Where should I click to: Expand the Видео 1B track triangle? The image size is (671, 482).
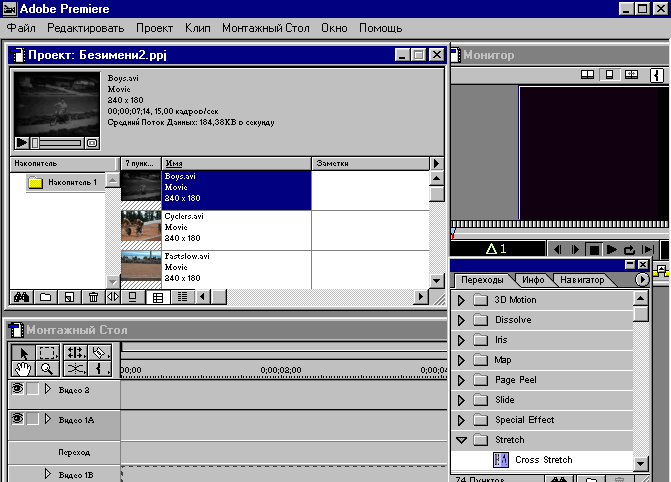[x=48, y=474]
